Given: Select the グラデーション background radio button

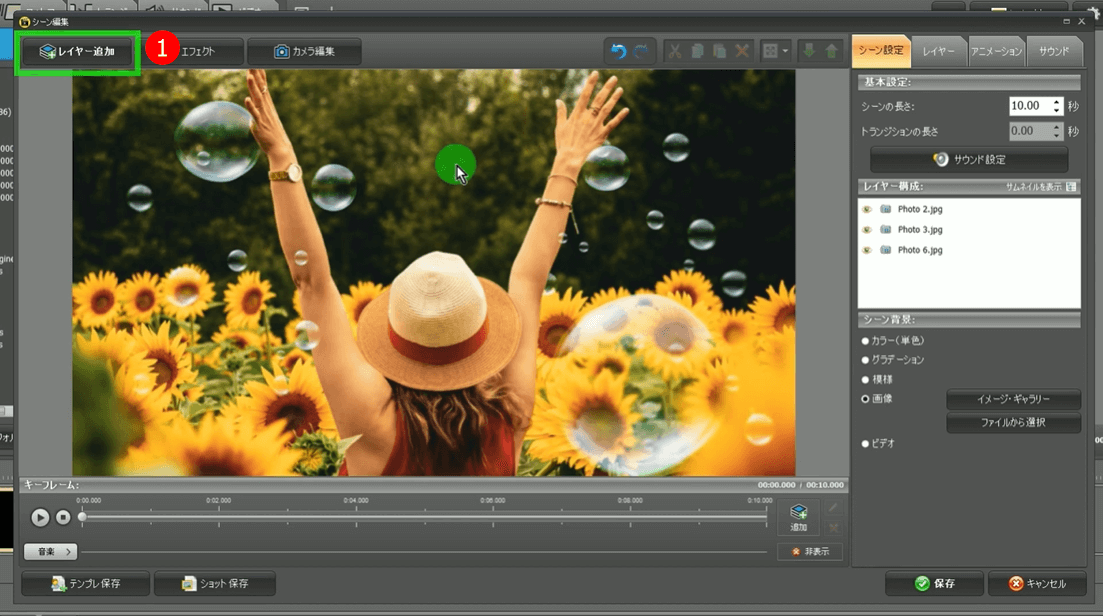Looking at the screenshot, I should pos(866,360).
